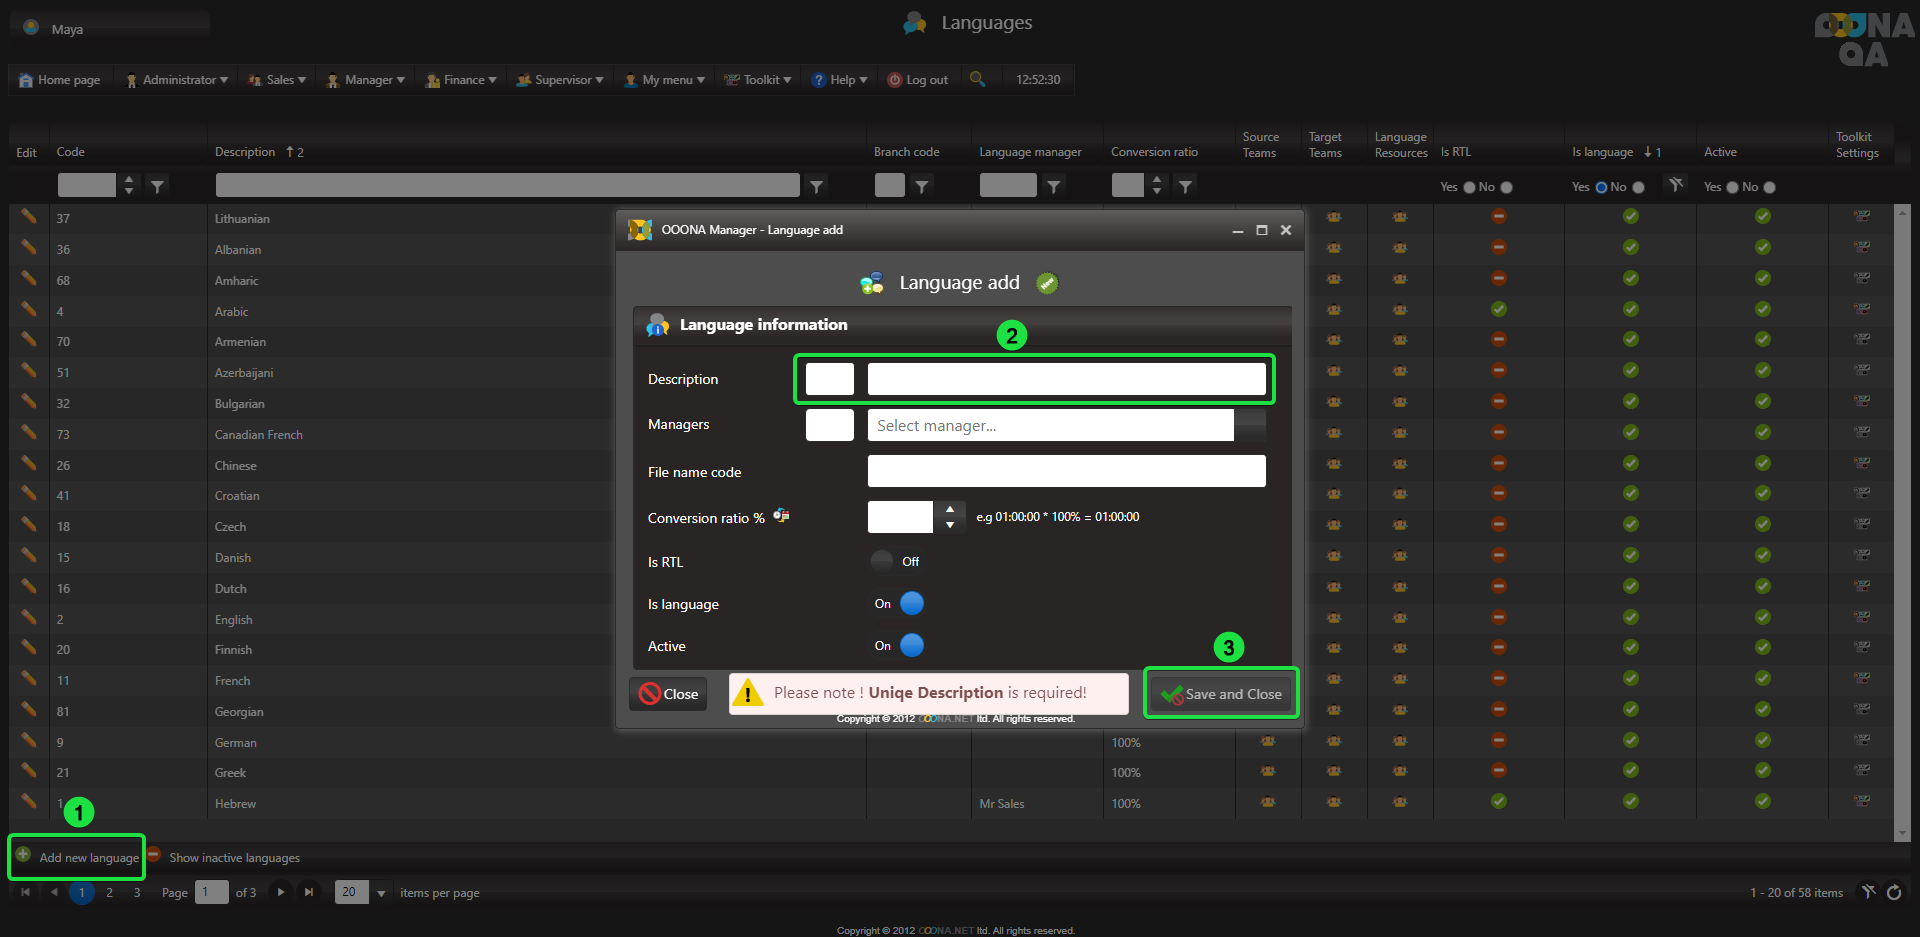Click the Save and Close button
Image resolution: width=1920 pixels, height=937 pixels.
(x=1221, y=694)
